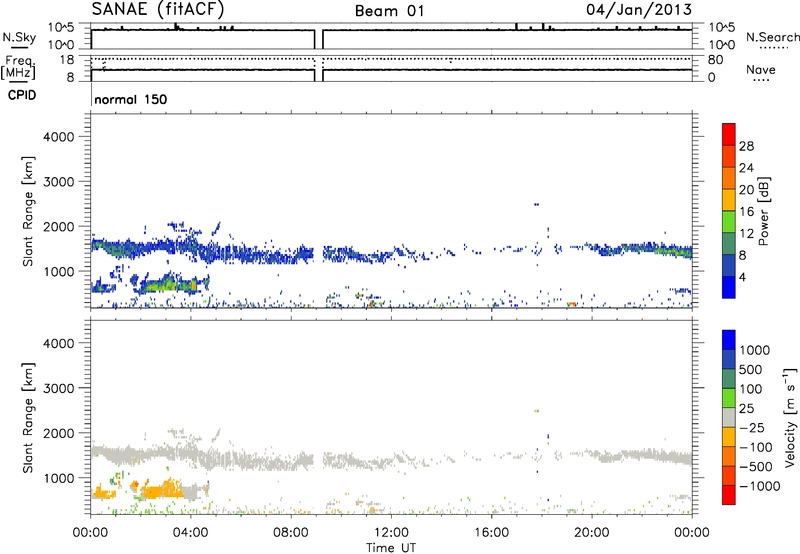
Task: Click the 'Velocity [m s-1]' colorbar label
Action: 790,417
